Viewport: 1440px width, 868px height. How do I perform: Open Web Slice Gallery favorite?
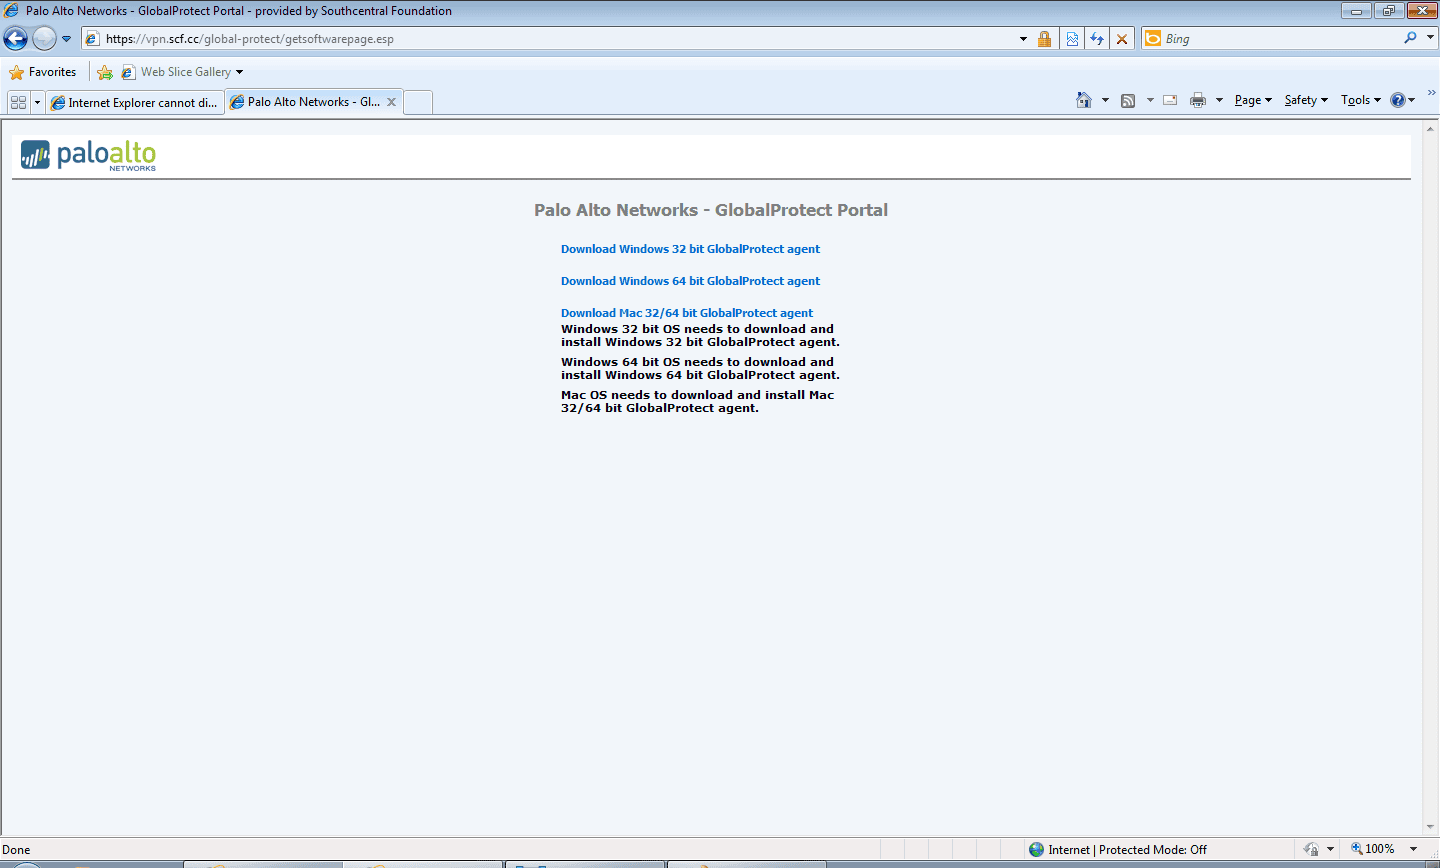point(176,72)
